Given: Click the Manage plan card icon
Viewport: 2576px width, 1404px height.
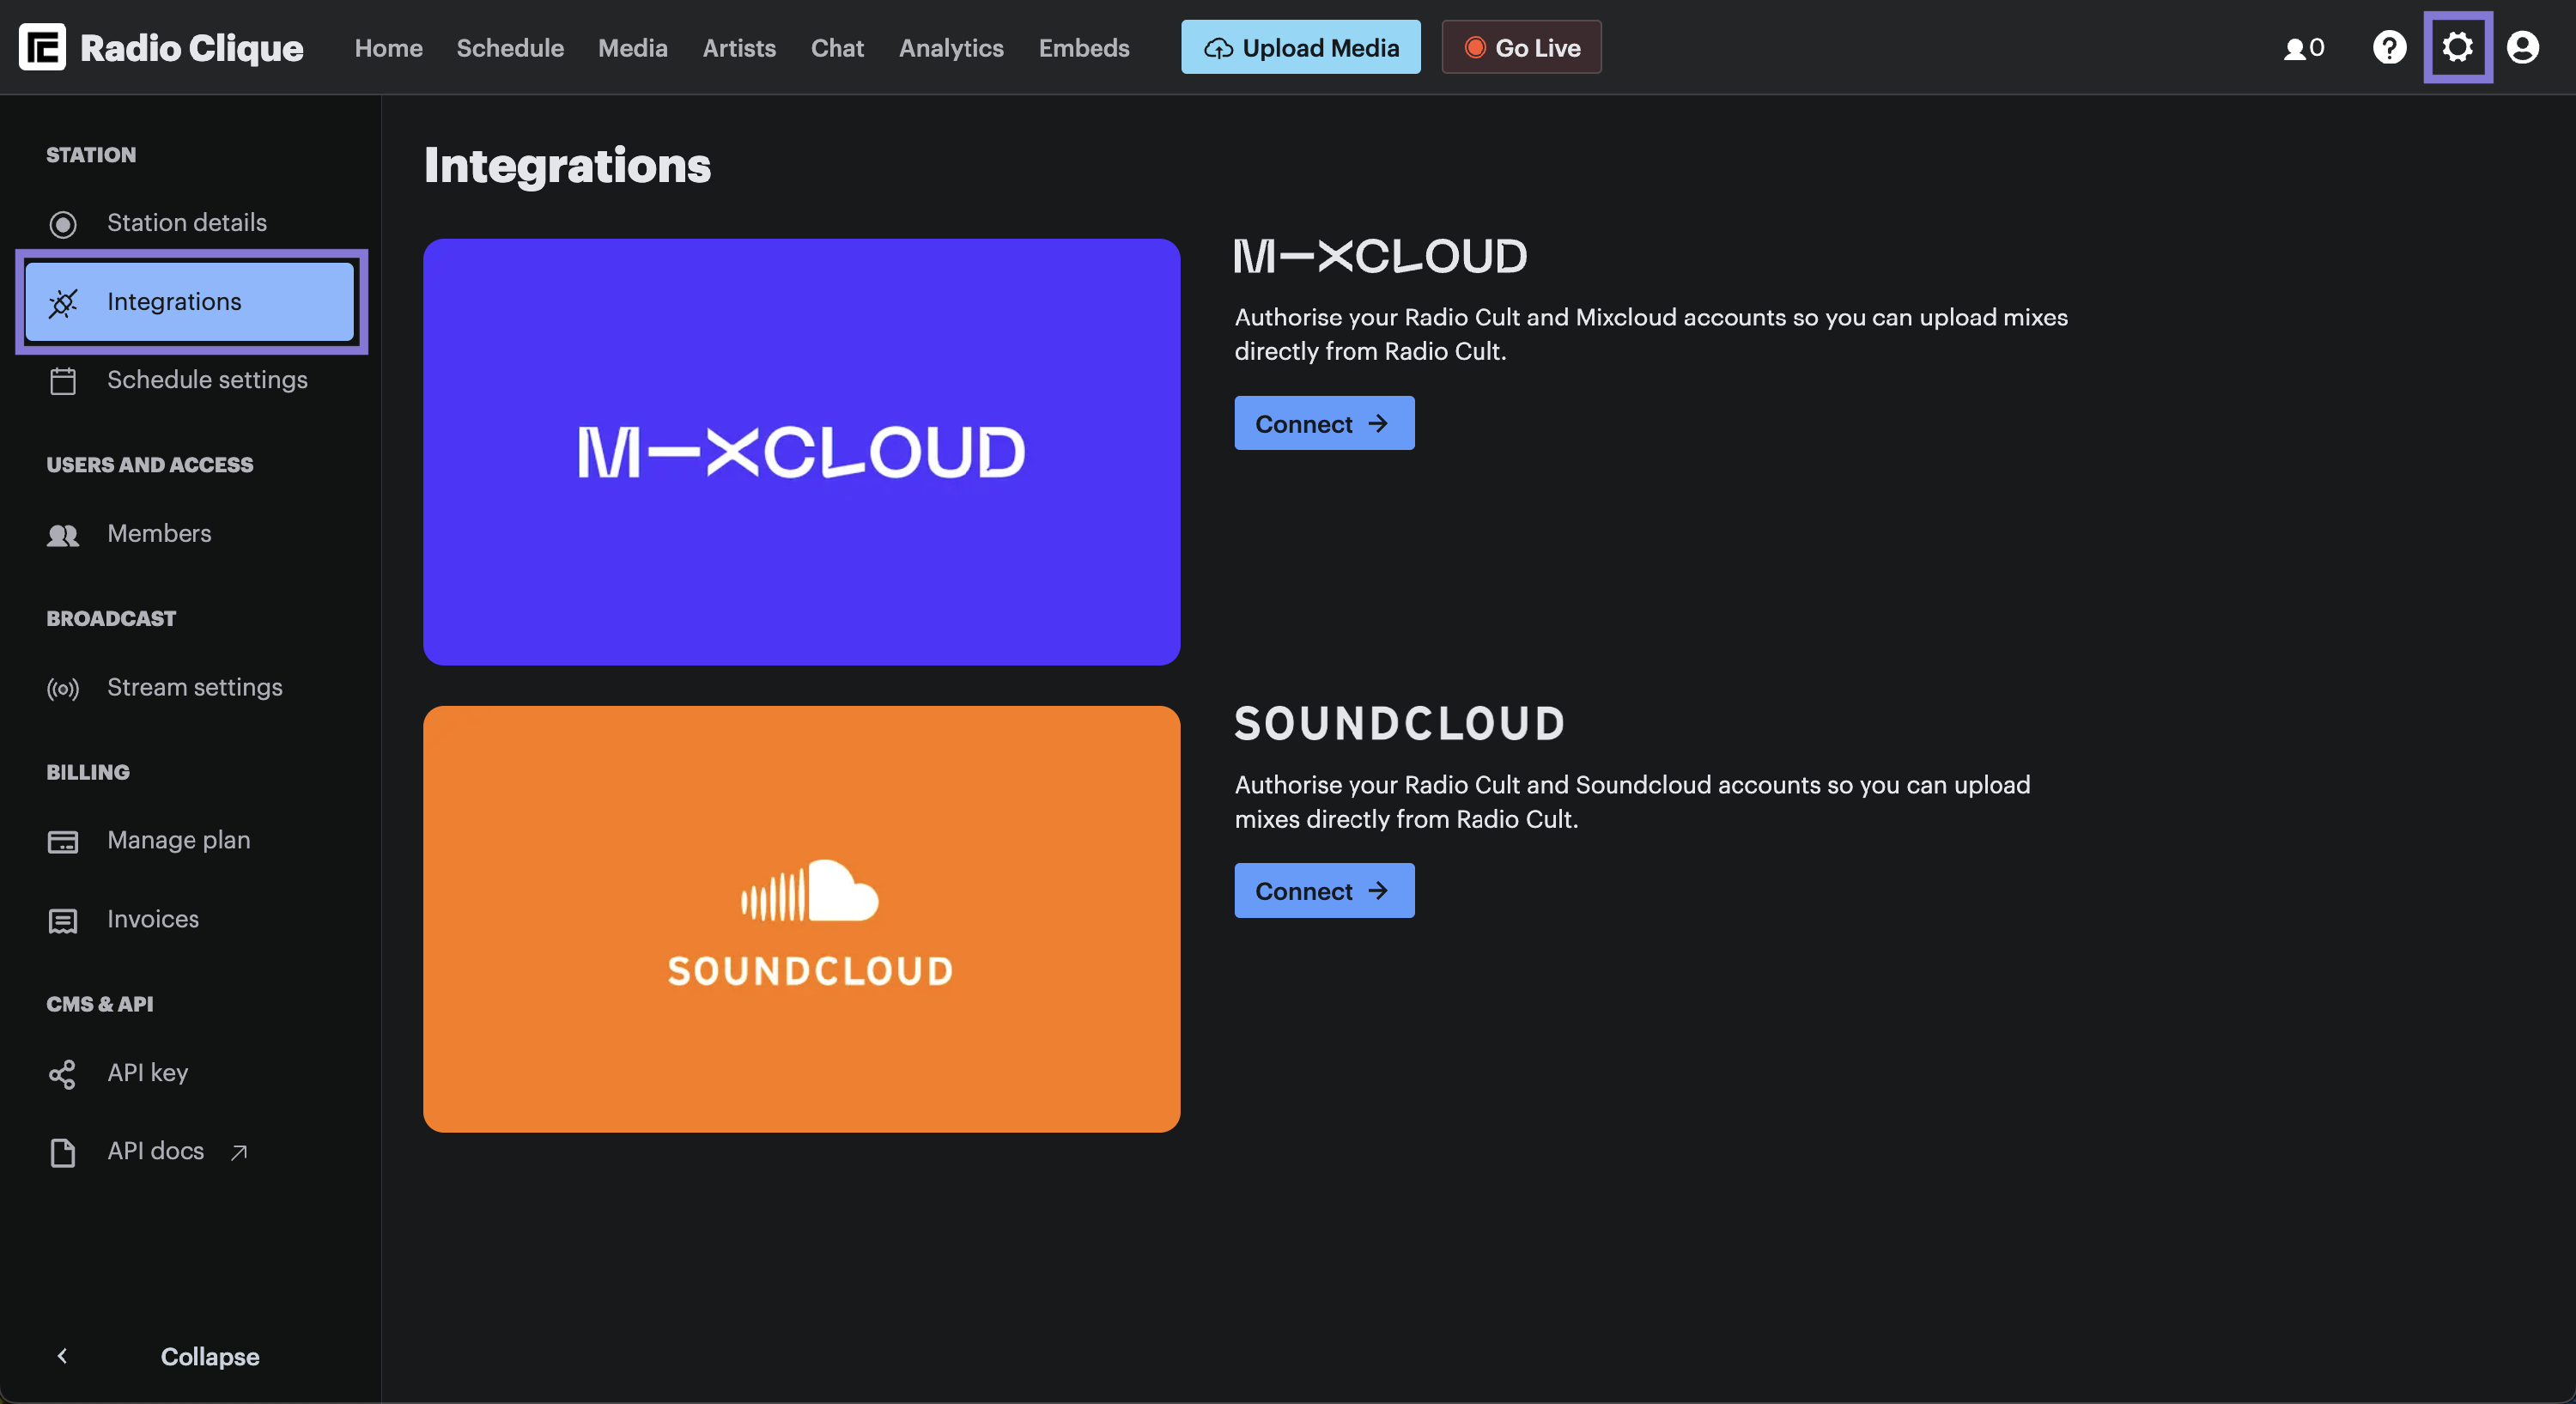Looking at the screenshot, I should [63, 842].
